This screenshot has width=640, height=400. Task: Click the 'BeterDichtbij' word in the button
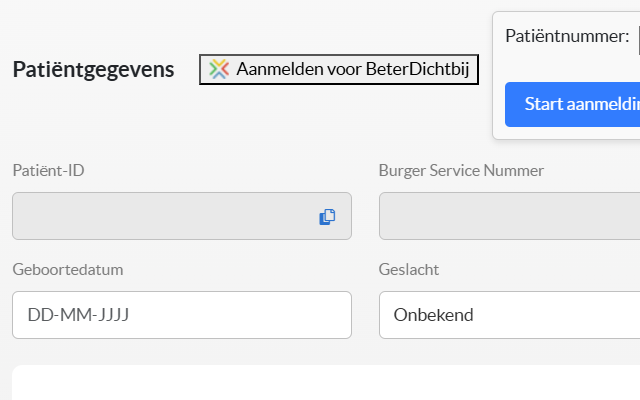point(418,69)
